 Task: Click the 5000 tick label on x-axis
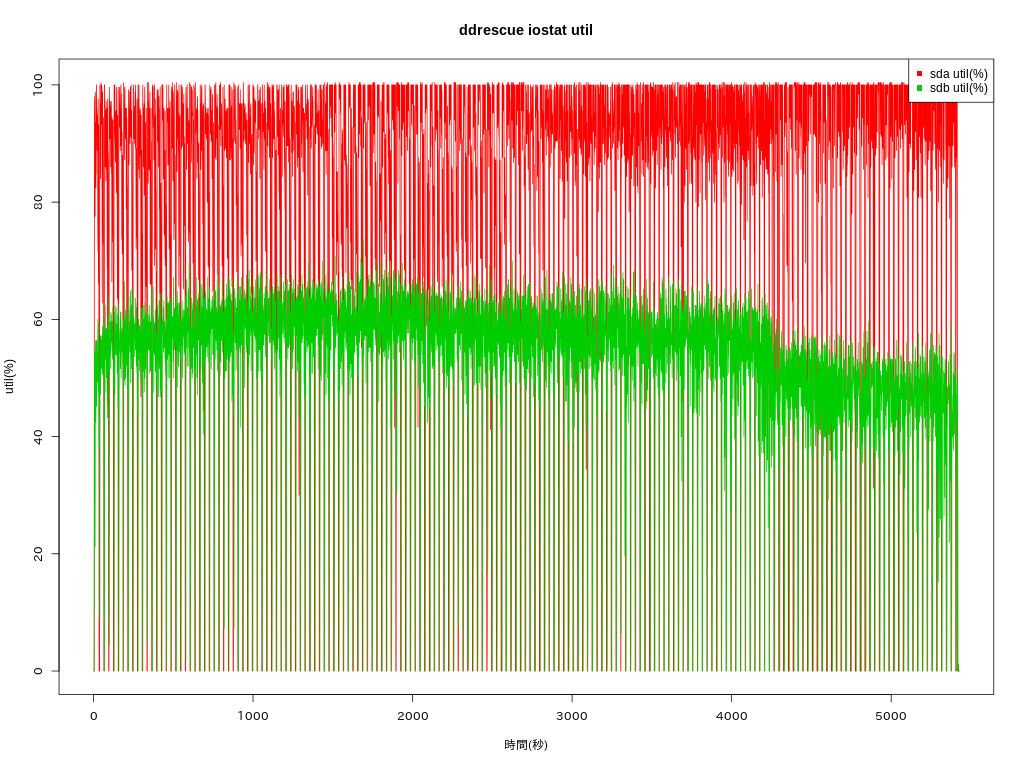[x=891, y=716]
